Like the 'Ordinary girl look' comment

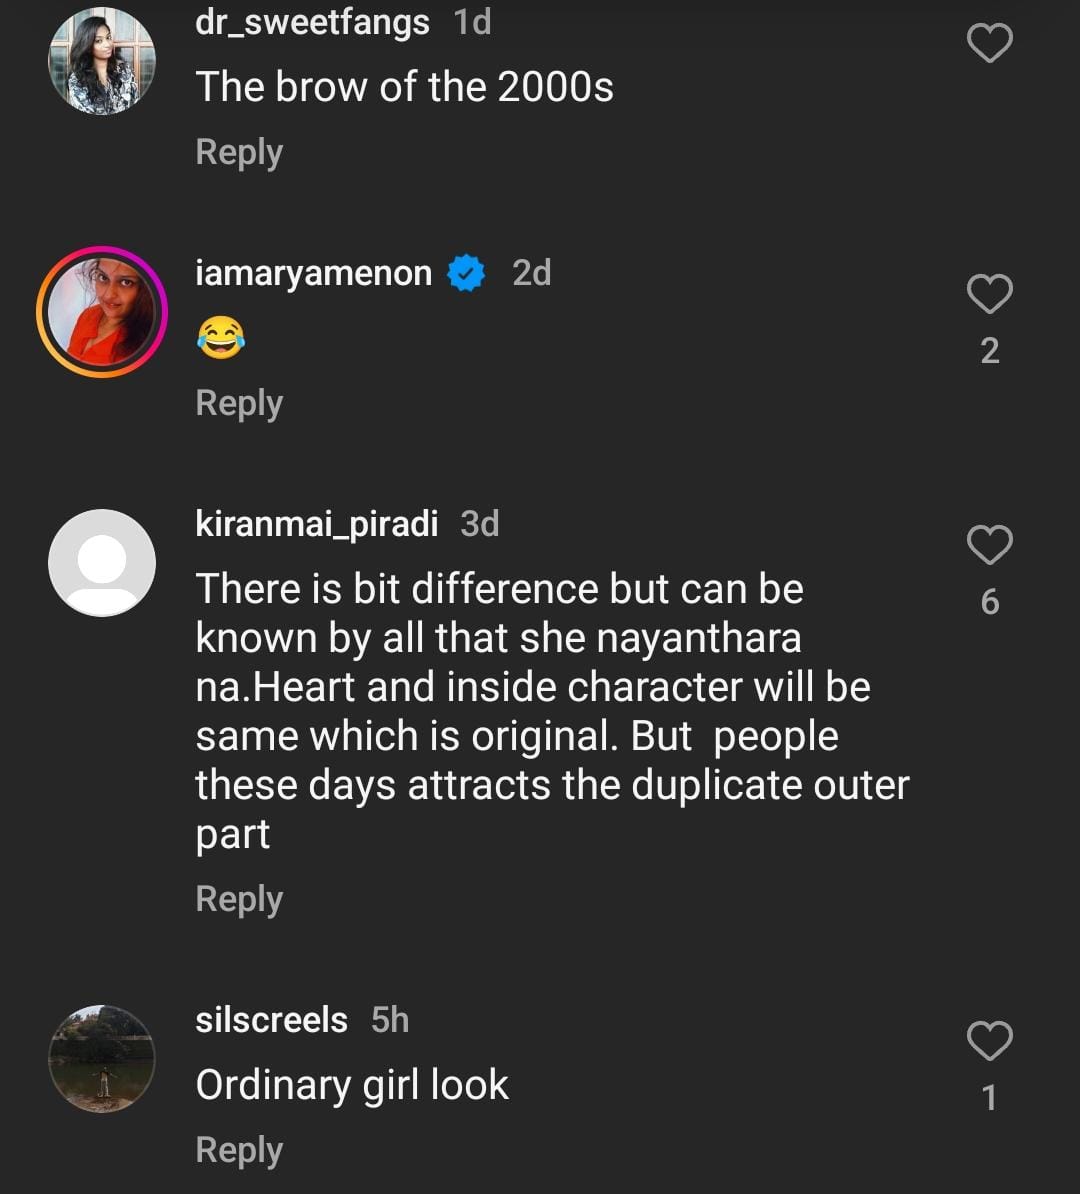[x=989, y=1041]
